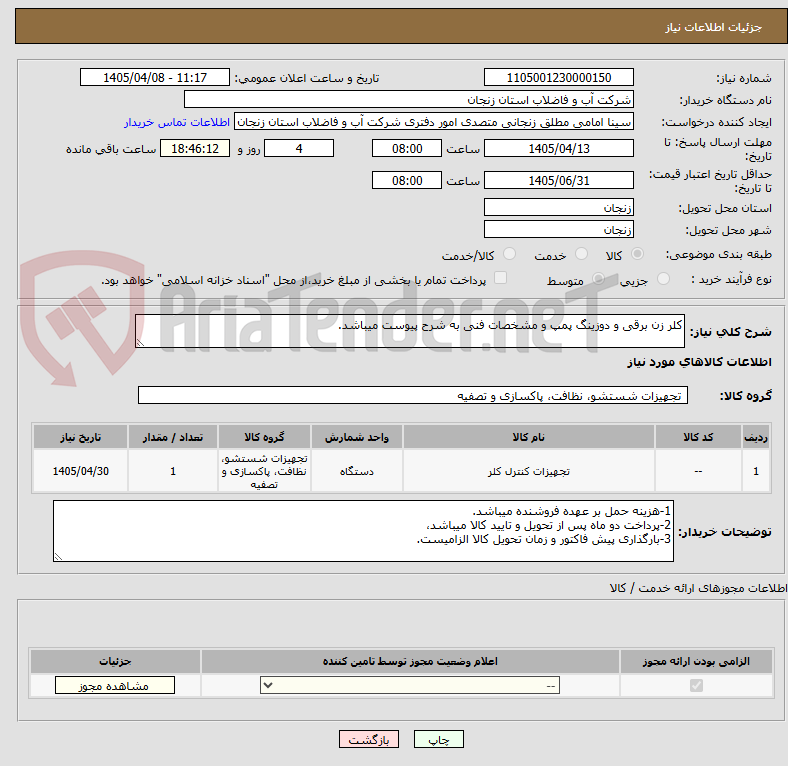This screenshot has height=766, width=788.
Task: Click the واحد شمارش column header
Action: click(x=357, y=437)
